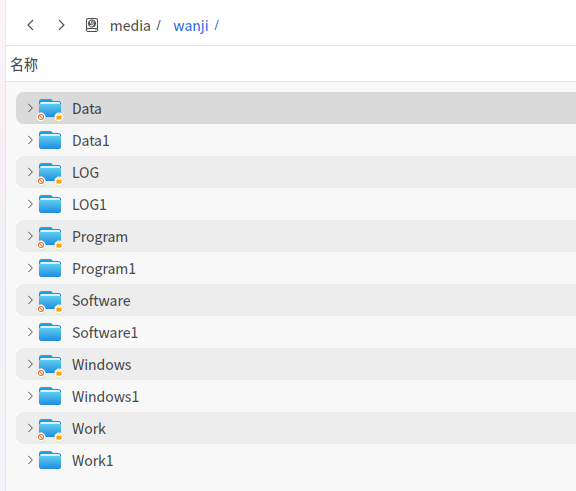Viewport: 576px width, 491px height.
Task: Select the Windows folder name
Action: point(102,365)
